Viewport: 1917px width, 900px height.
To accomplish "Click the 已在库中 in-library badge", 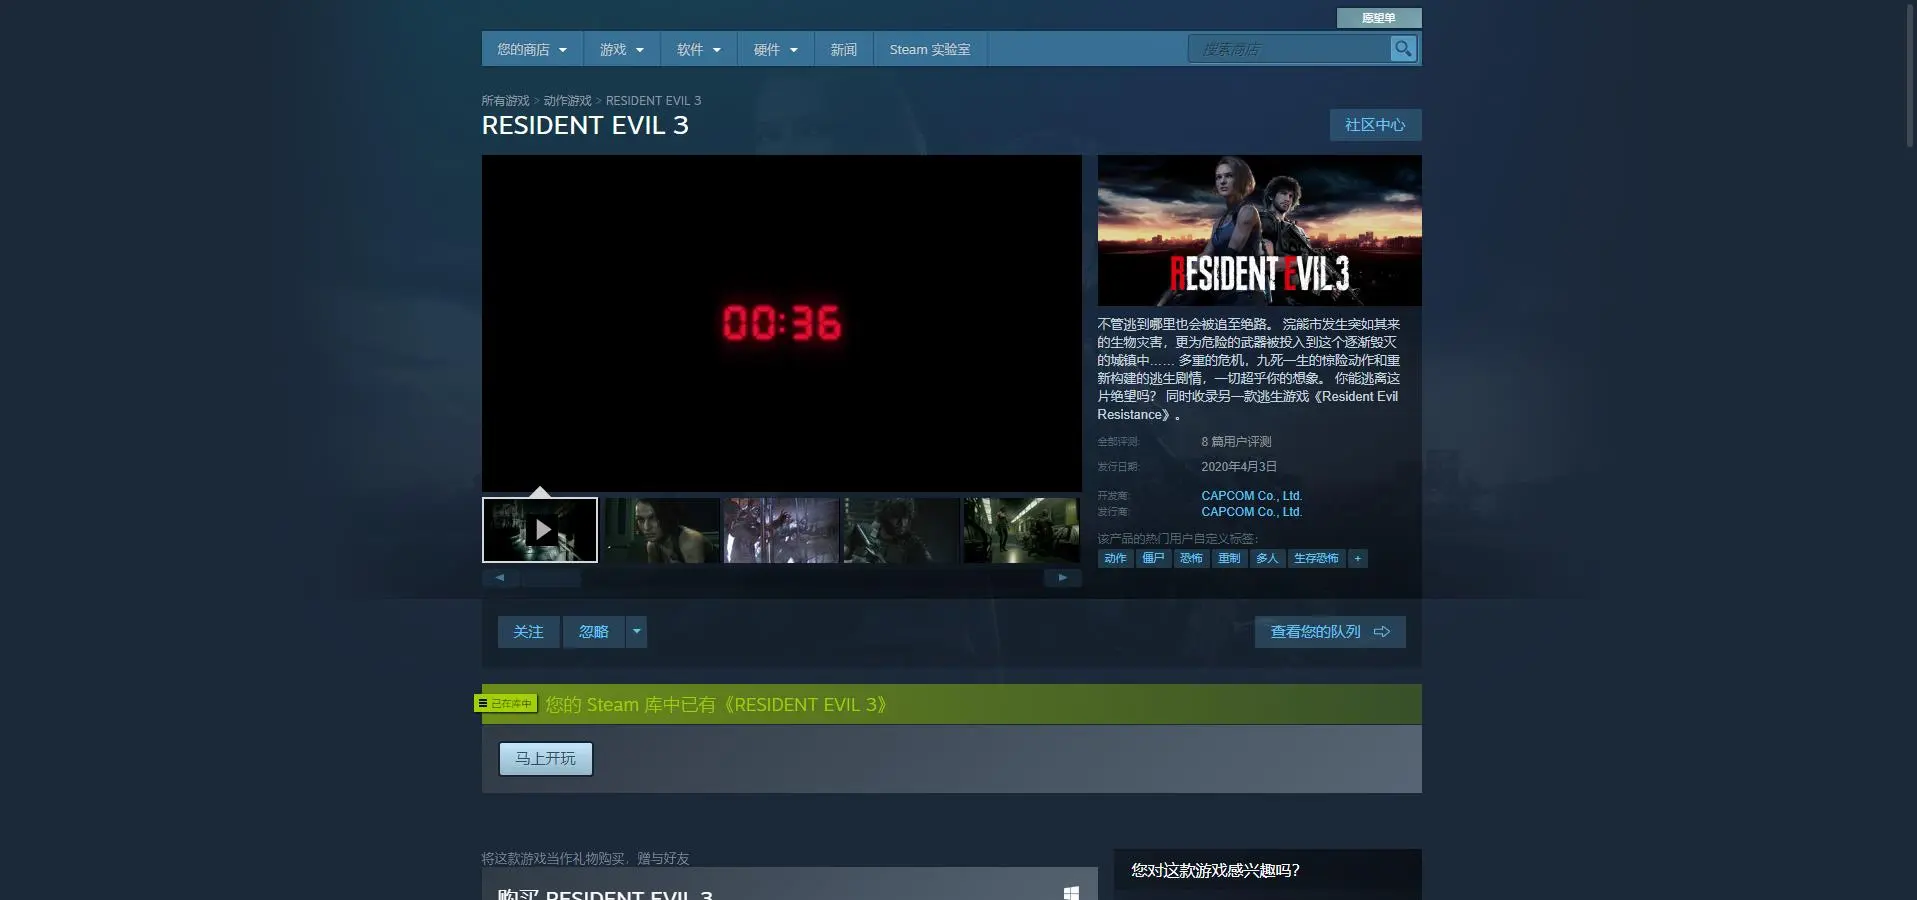I will click(506, 704).
